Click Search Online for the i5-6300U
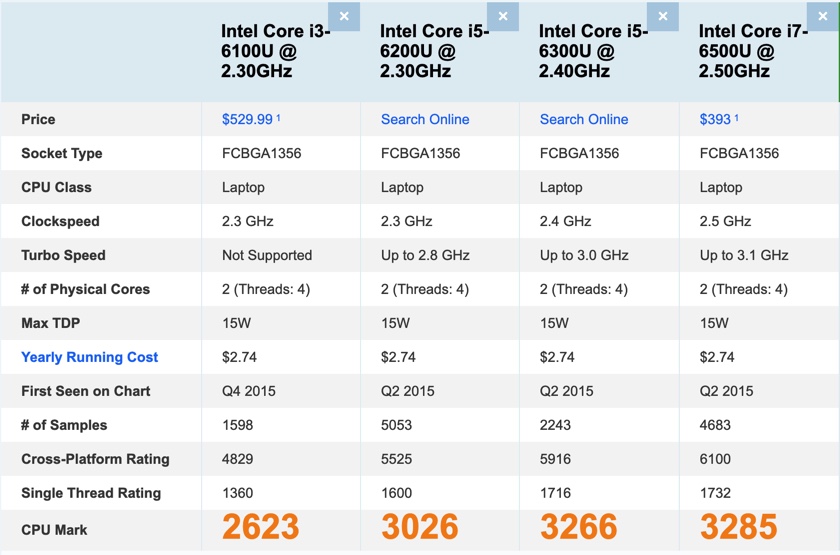This screenshot has width=840, height=555. pyautogui.click(x=584, y=119)
